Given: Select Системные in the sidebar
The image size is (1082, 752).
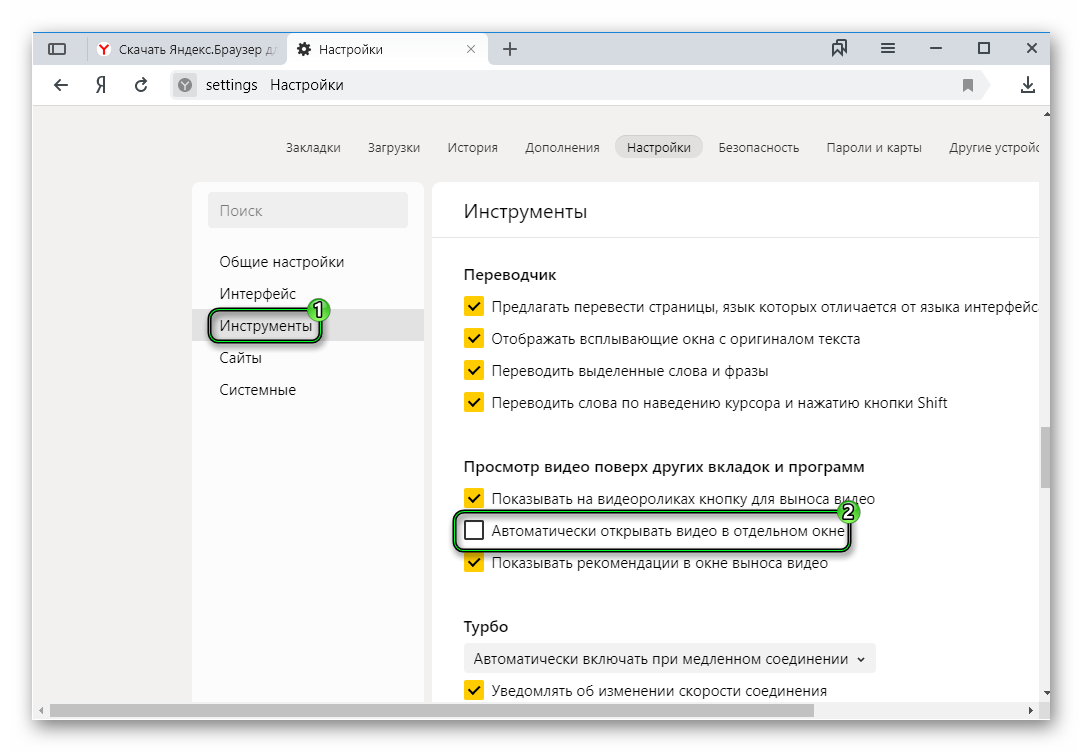Looking at the screenshot, I should pyautogui.click(x=257, y=389).
